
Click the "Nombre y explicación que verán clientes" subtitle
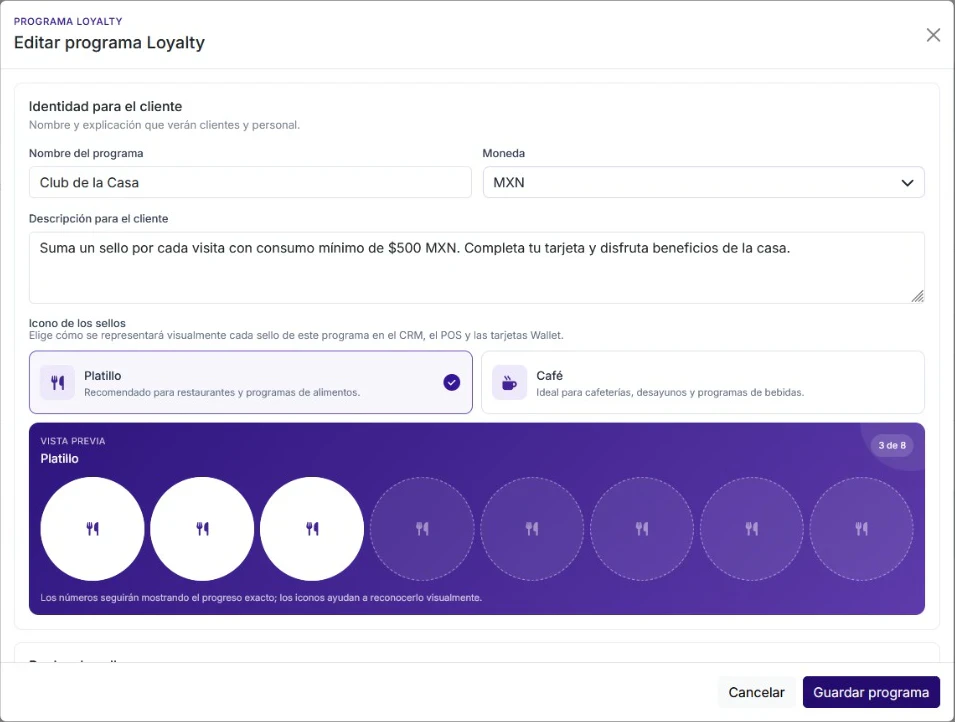click(164, 125)
